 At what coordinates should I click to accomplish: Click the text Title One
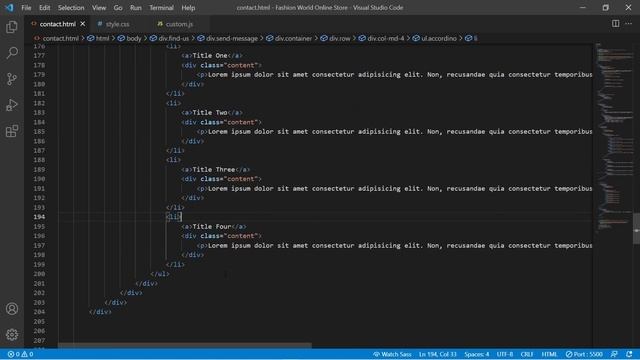210,56
